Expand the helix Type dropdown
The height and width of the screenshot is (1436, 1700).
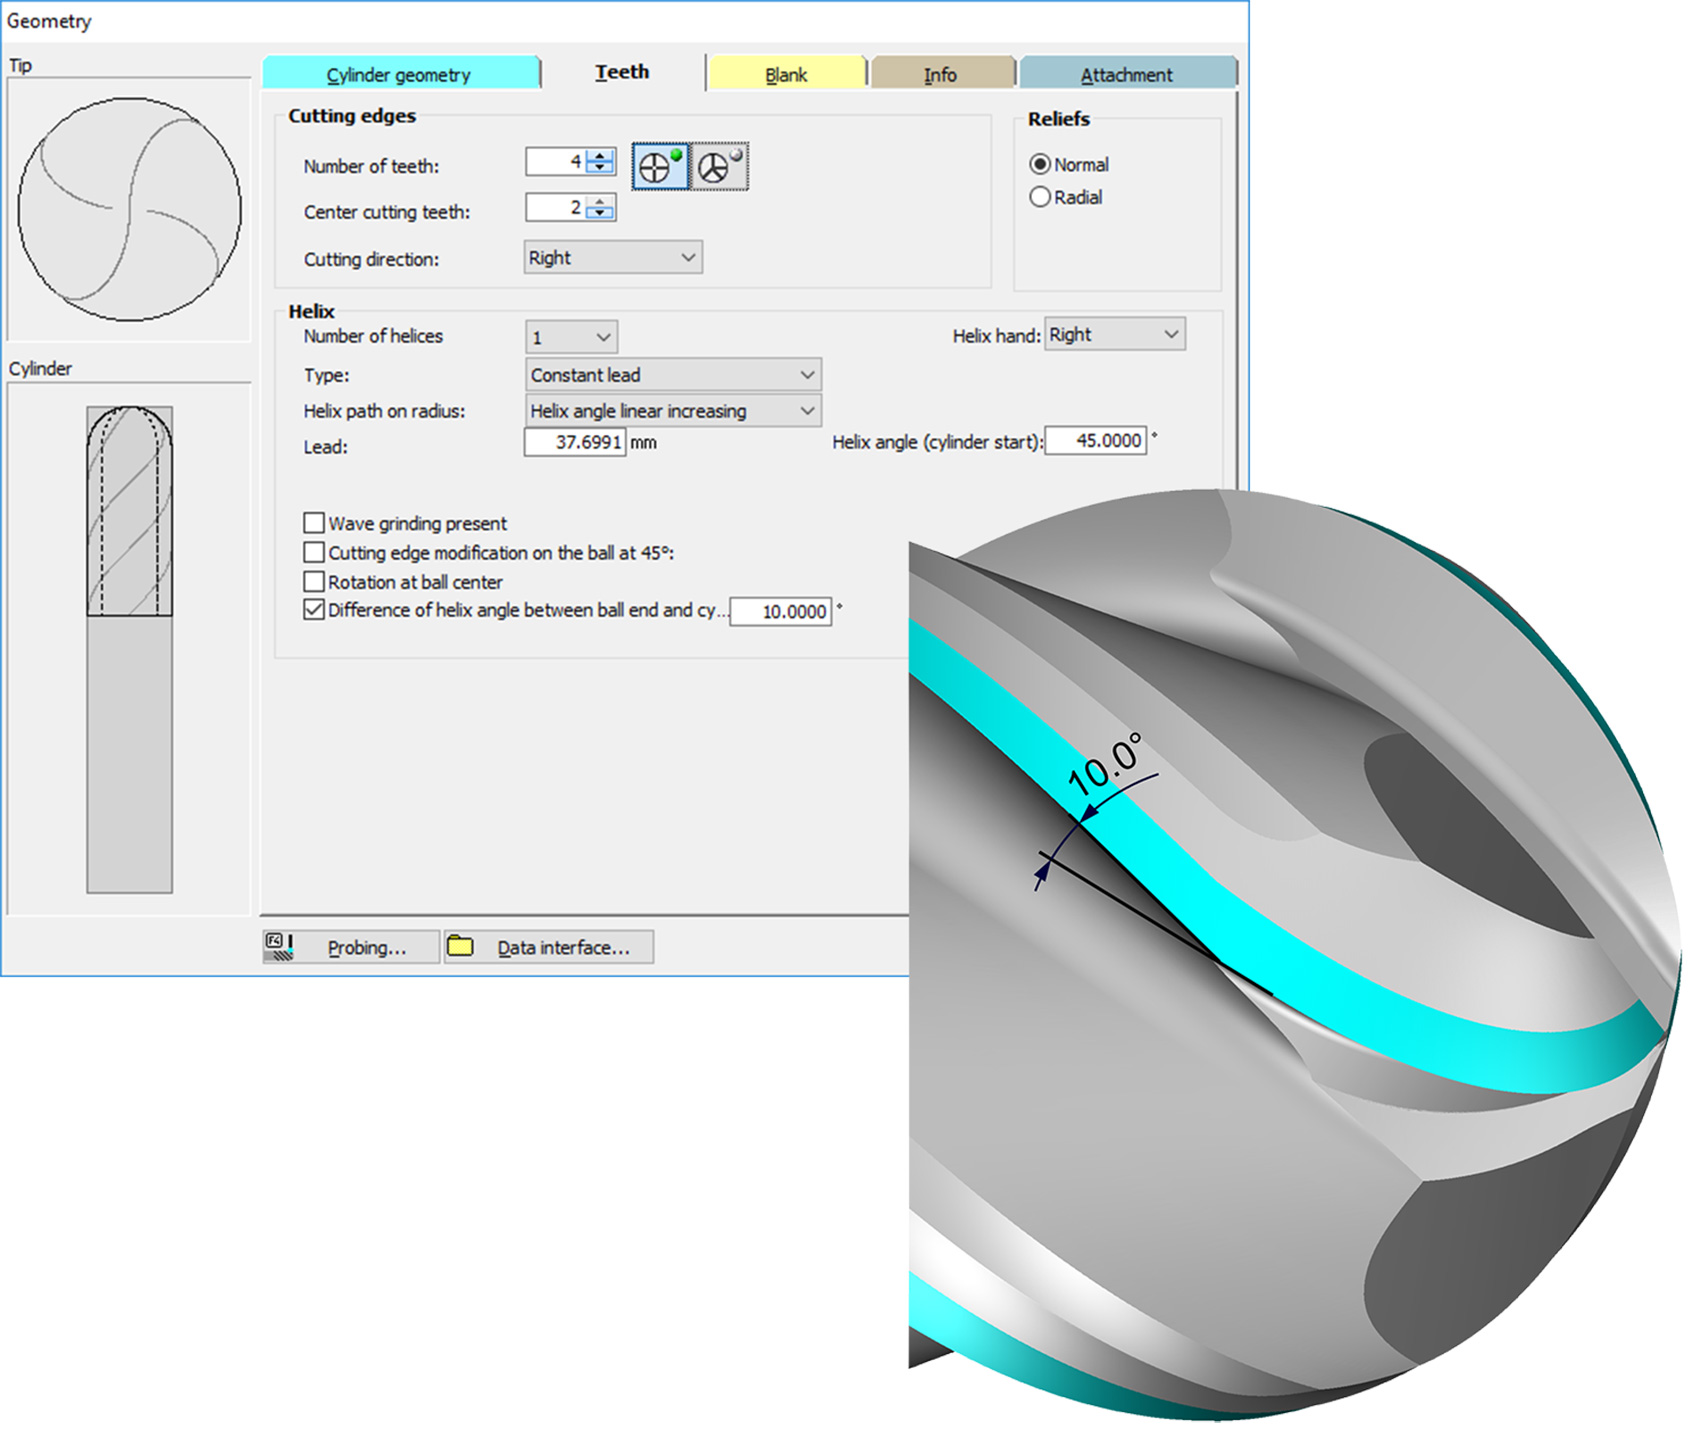[x=672, y=375]
